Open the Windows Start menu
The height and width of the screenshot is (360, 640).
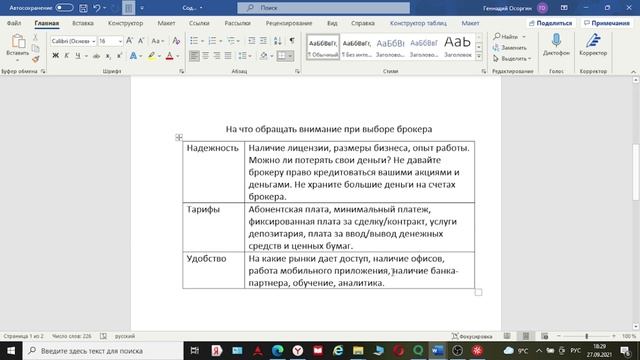point(11,351)
